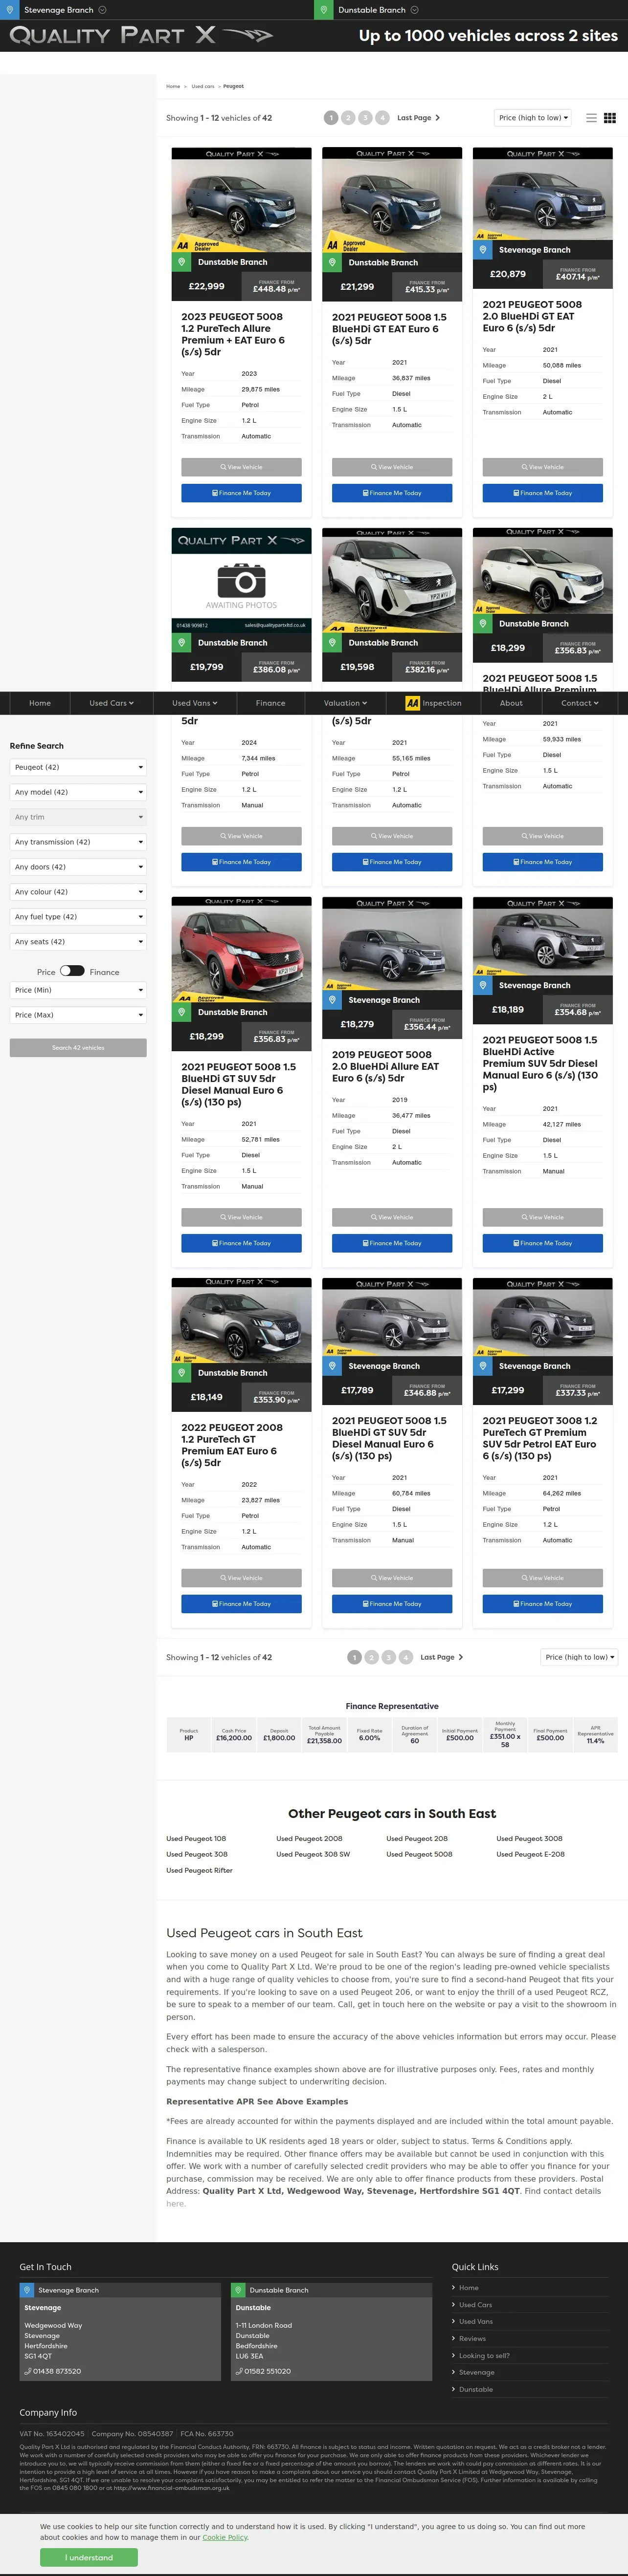The image size is (628, 2576).
Task: Go to Finance in the navigation bar
Action: pos(270,703)
